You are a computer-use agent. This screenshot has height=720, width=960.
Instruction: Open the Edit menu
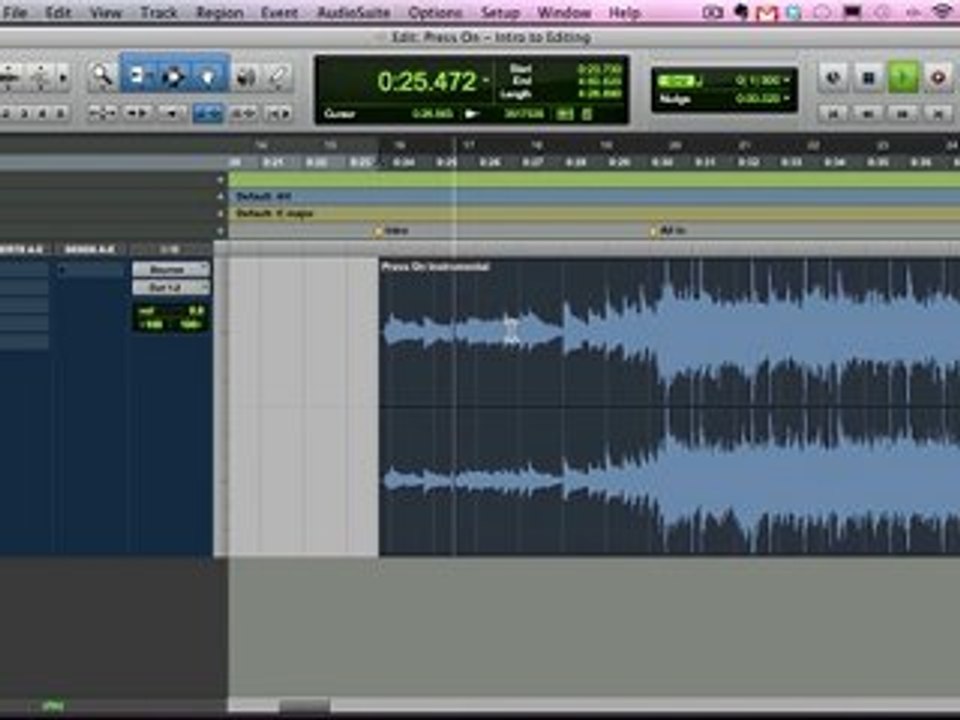click(x=58, y=12)
